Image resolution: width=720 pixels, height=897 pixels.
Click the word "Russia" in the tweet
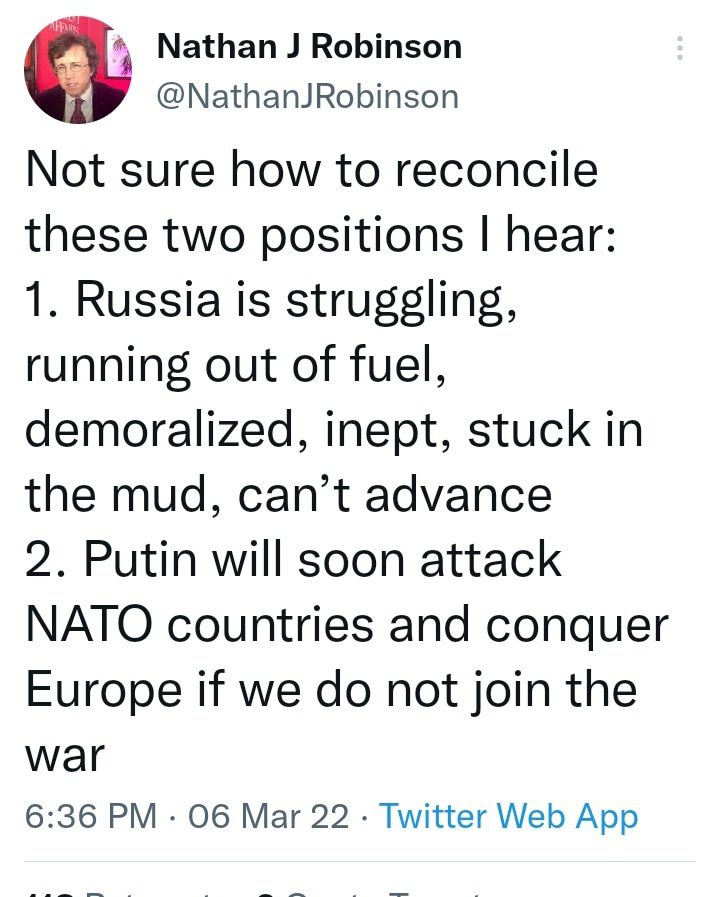tap(147, 300)
